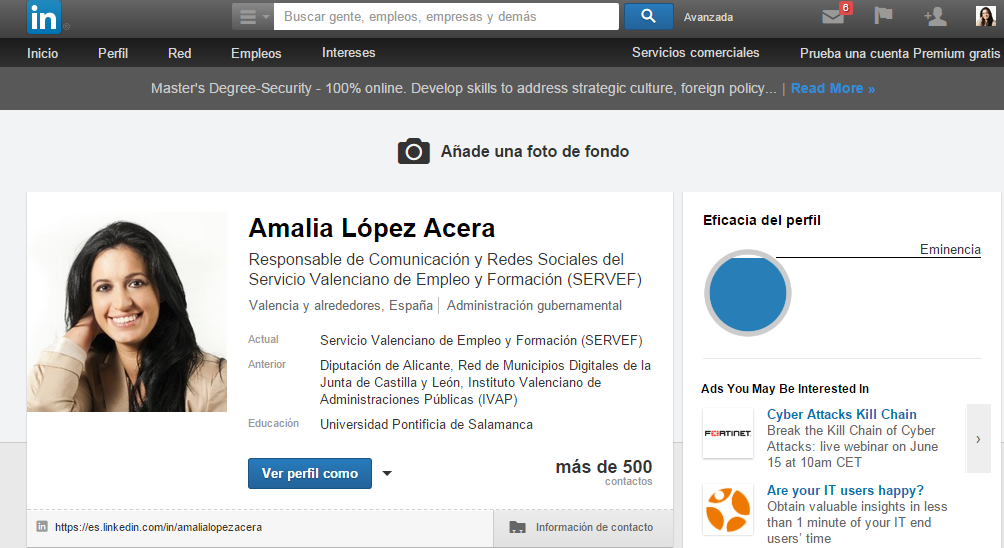Show next ad with right chevron

point(978,439)
